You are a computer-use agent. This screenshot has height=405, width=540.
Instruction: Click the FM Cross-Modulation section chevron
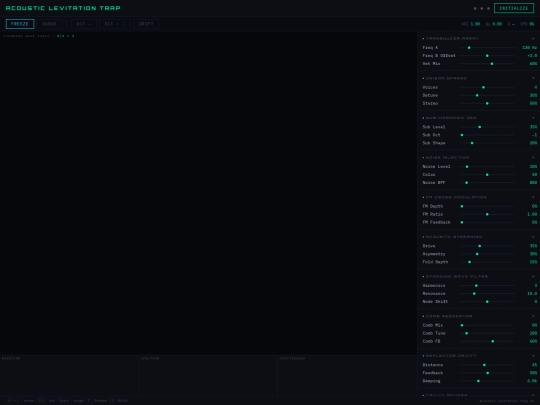(533, 197)
